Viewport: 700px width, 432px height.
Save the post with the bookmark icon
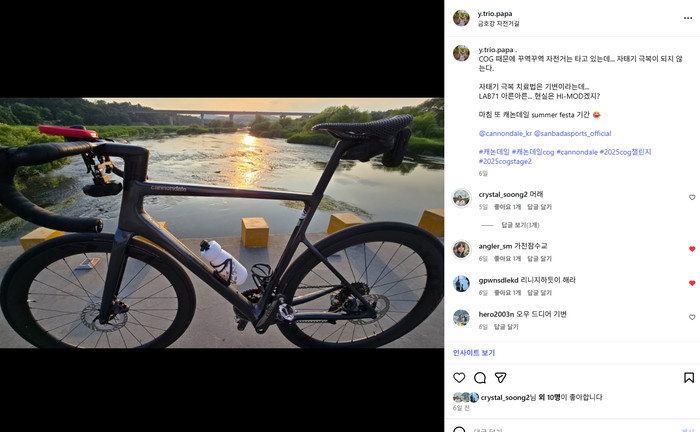tap(689, 378)
